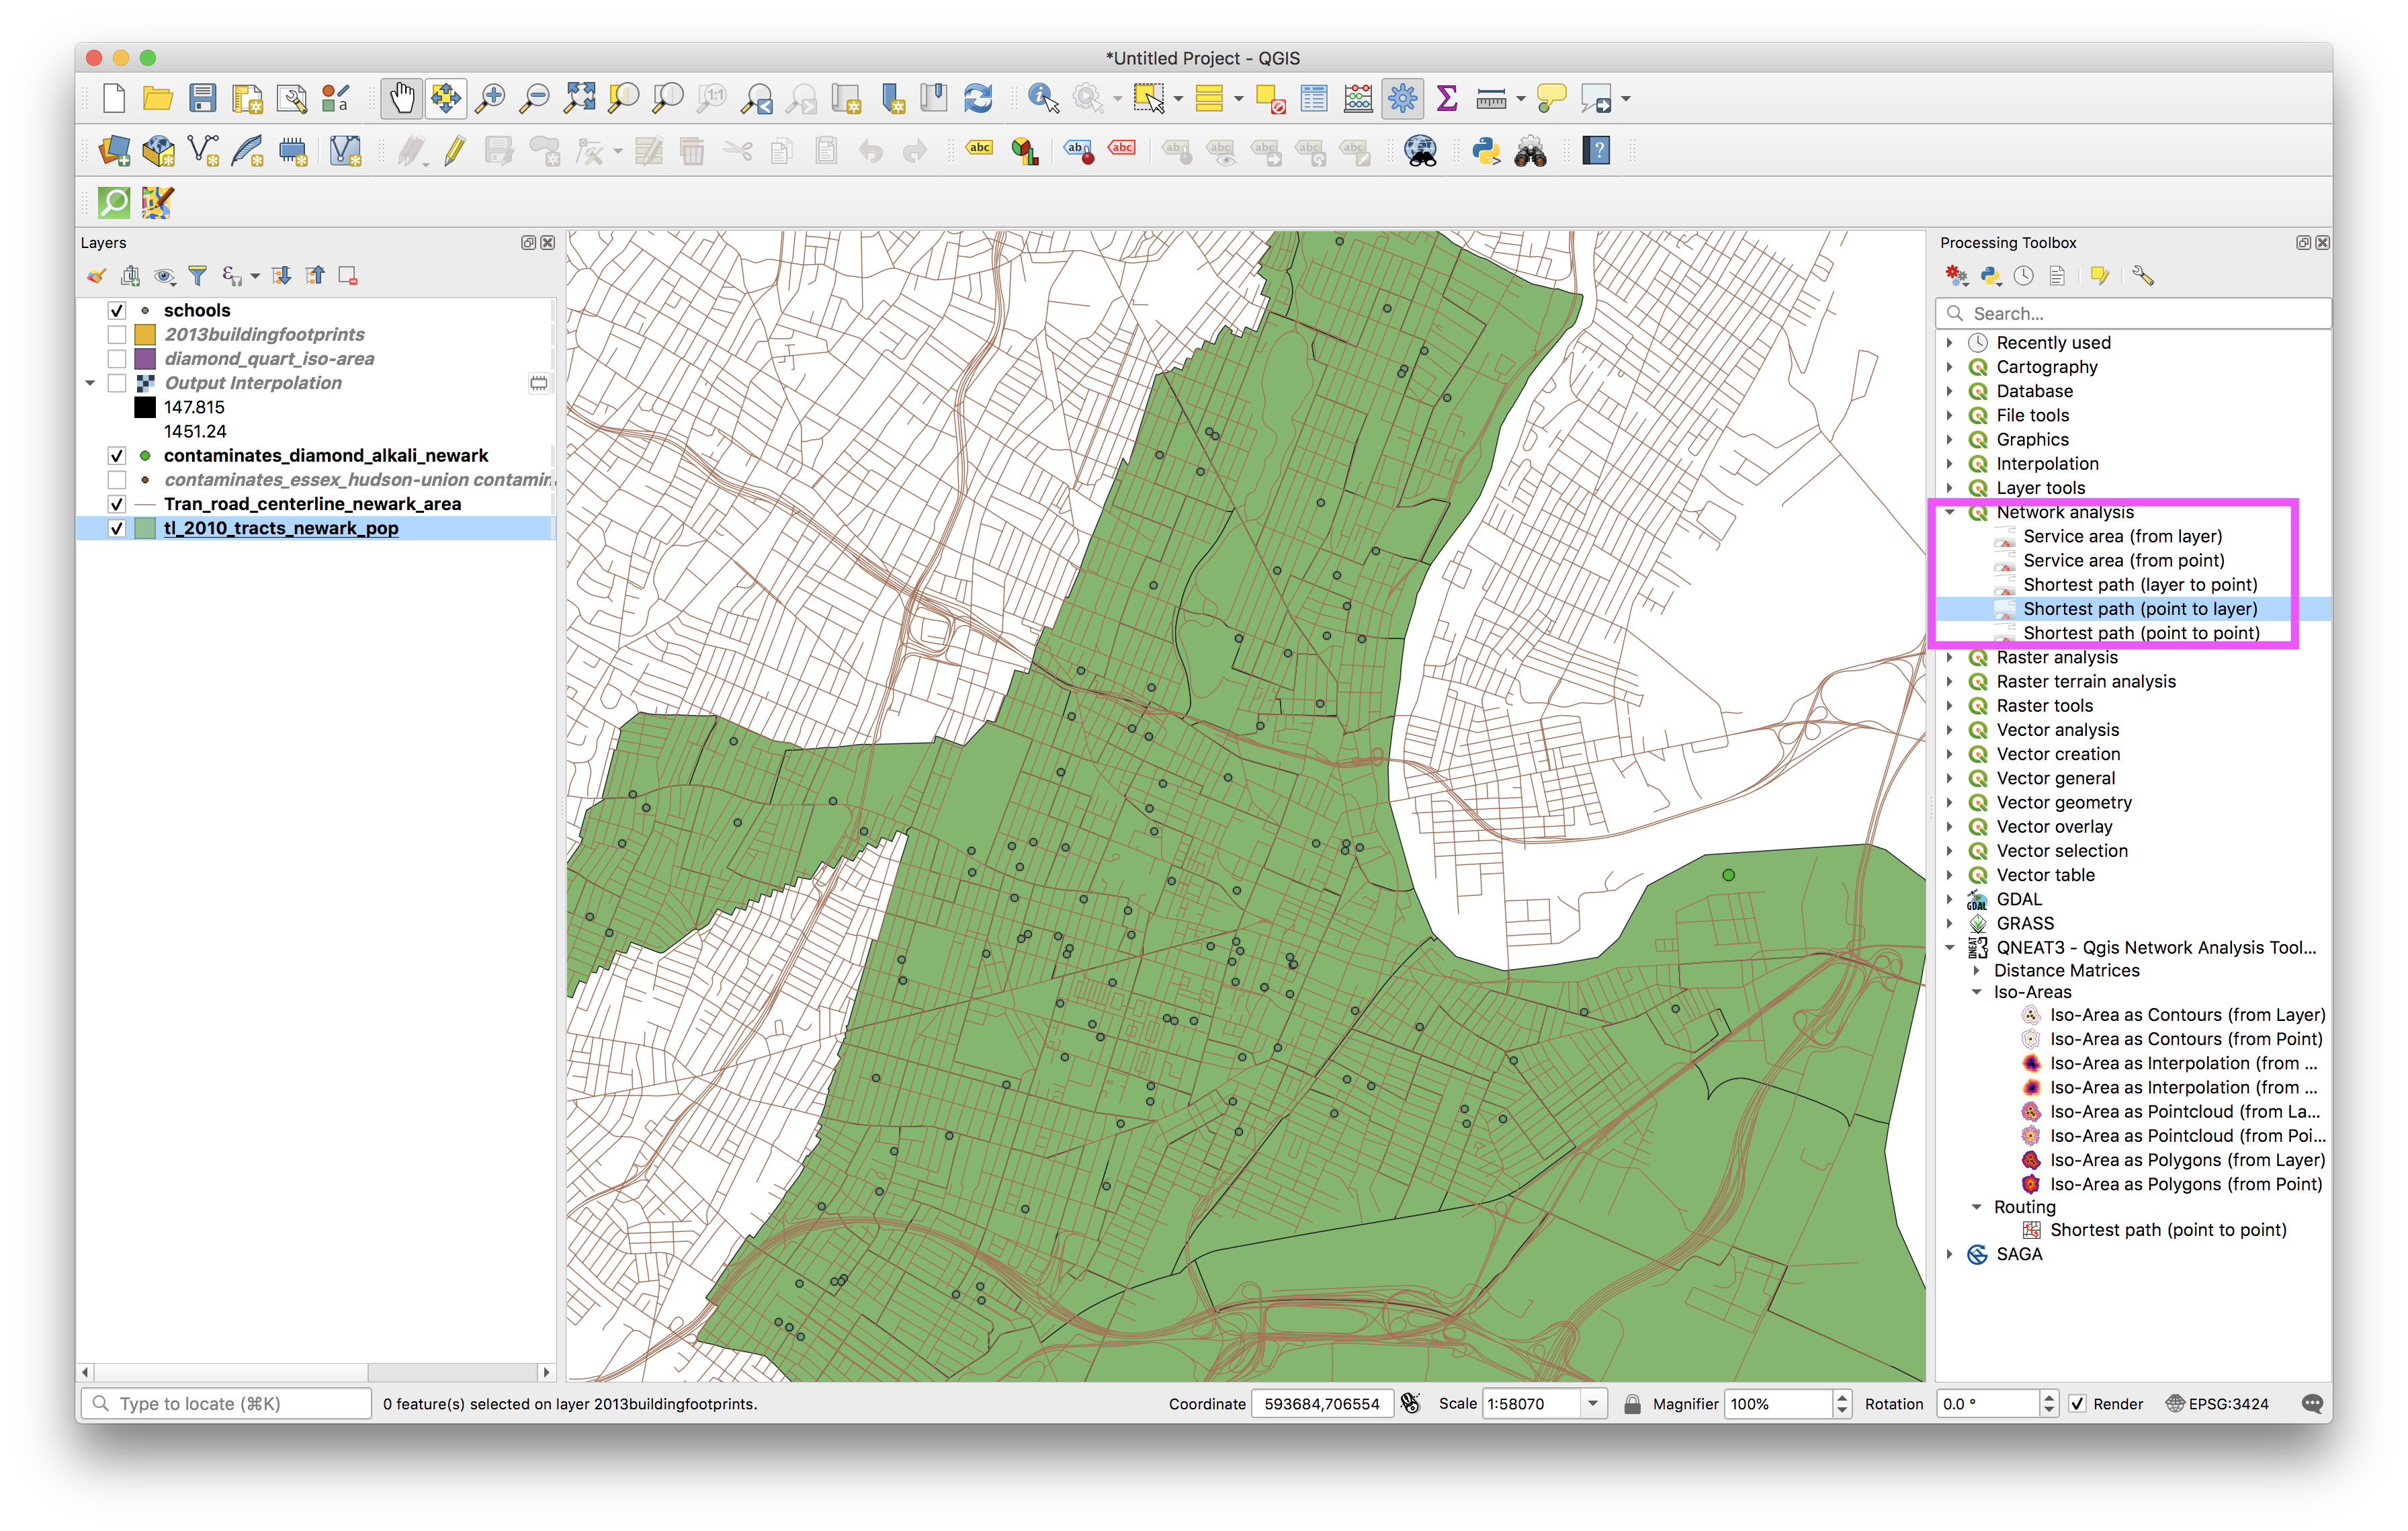Open the attribute table icon
The height and width of the screenshot is (1531, 2408).
click(1314, 98)
